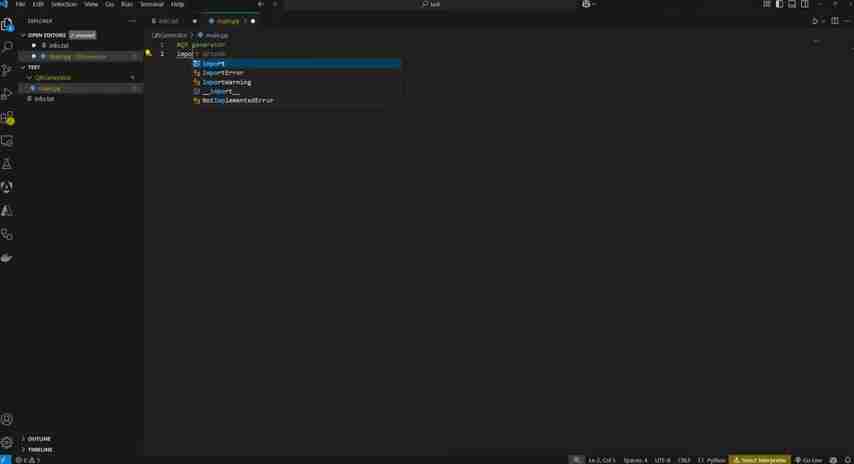Open the Edit menu
This screenshot has width=854, height=464.
(x=38, y=4)
